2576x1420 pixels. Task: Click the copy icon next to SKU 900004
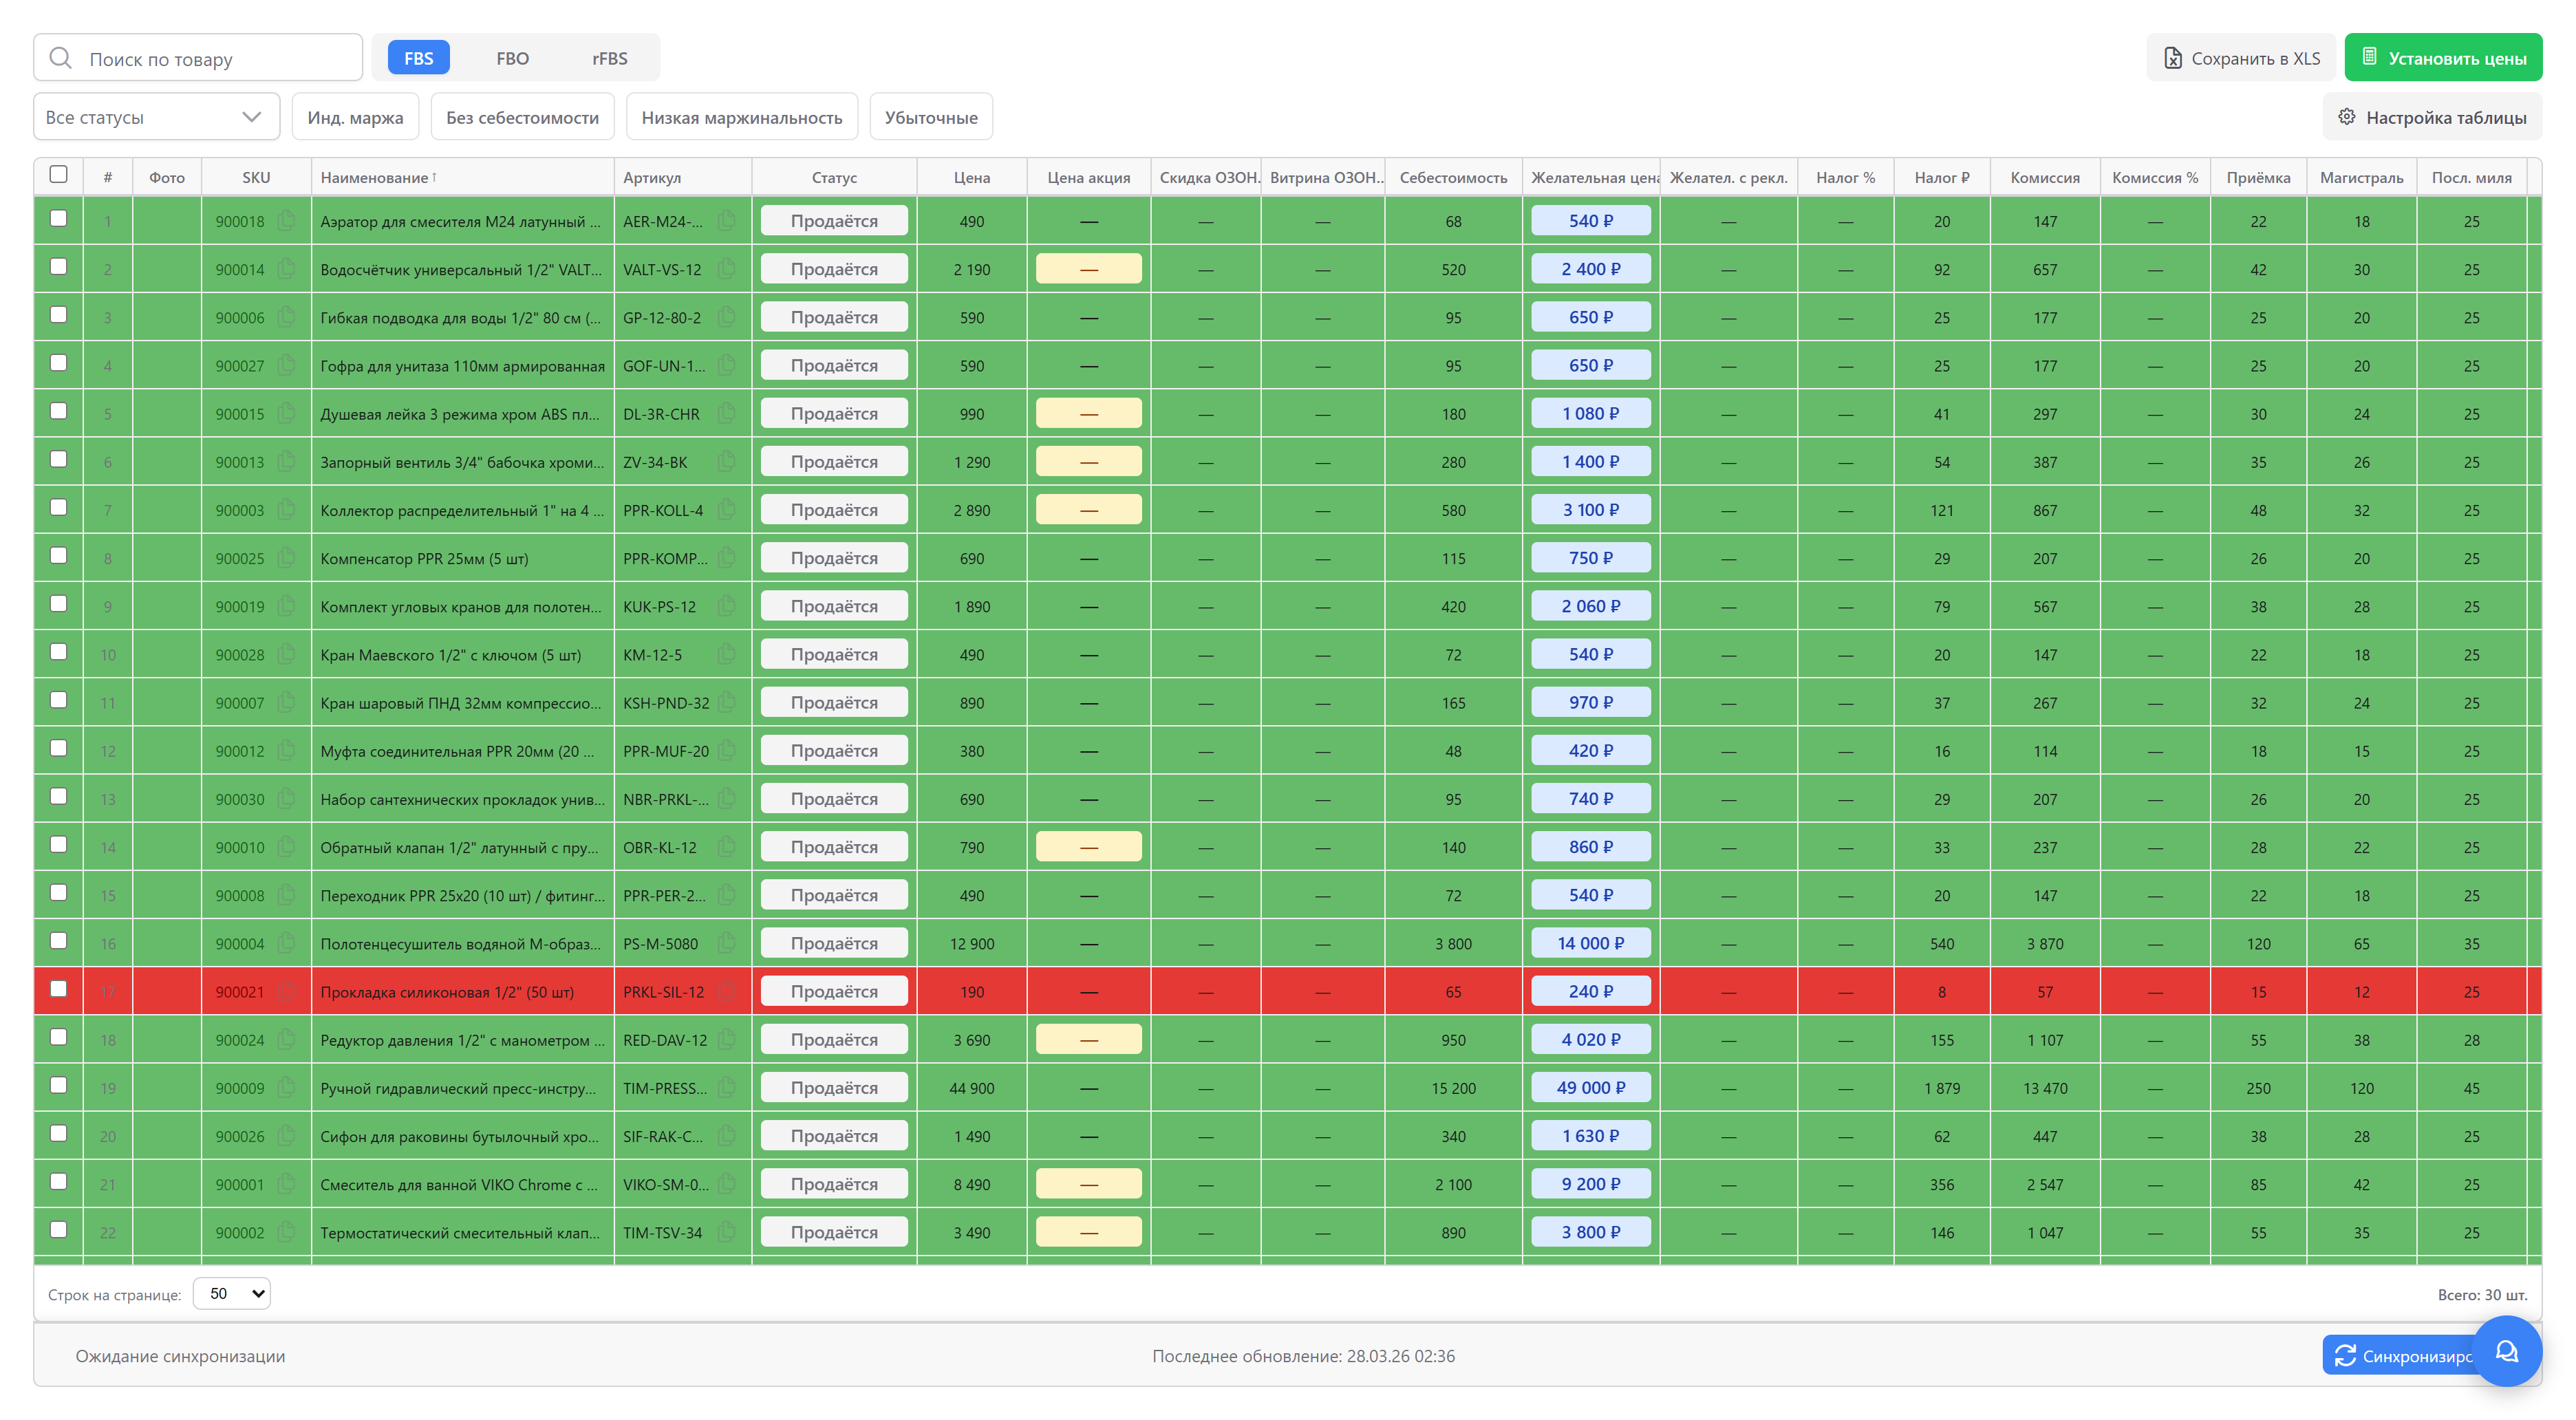(x=287, y=943)
